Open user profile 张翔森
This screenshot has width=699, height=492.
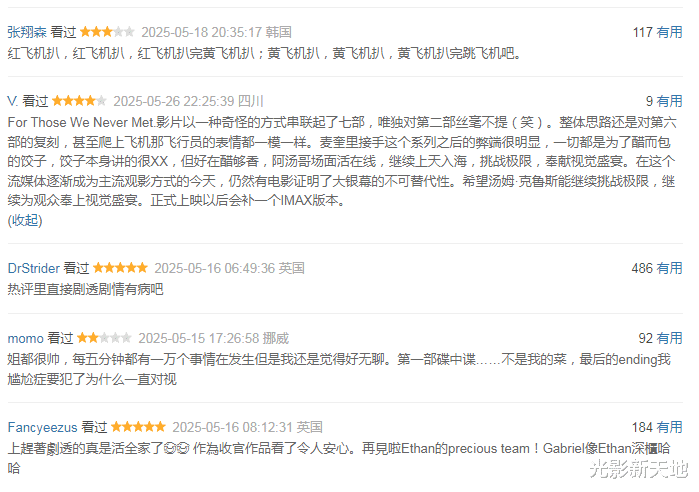click(27, 32)
